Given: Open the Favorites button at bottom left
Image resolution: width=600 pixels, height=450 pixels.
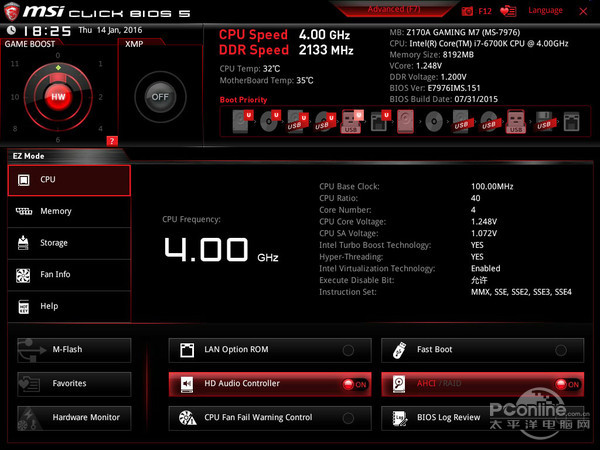Looking at the screenshot, I should [x=74, y=384].
